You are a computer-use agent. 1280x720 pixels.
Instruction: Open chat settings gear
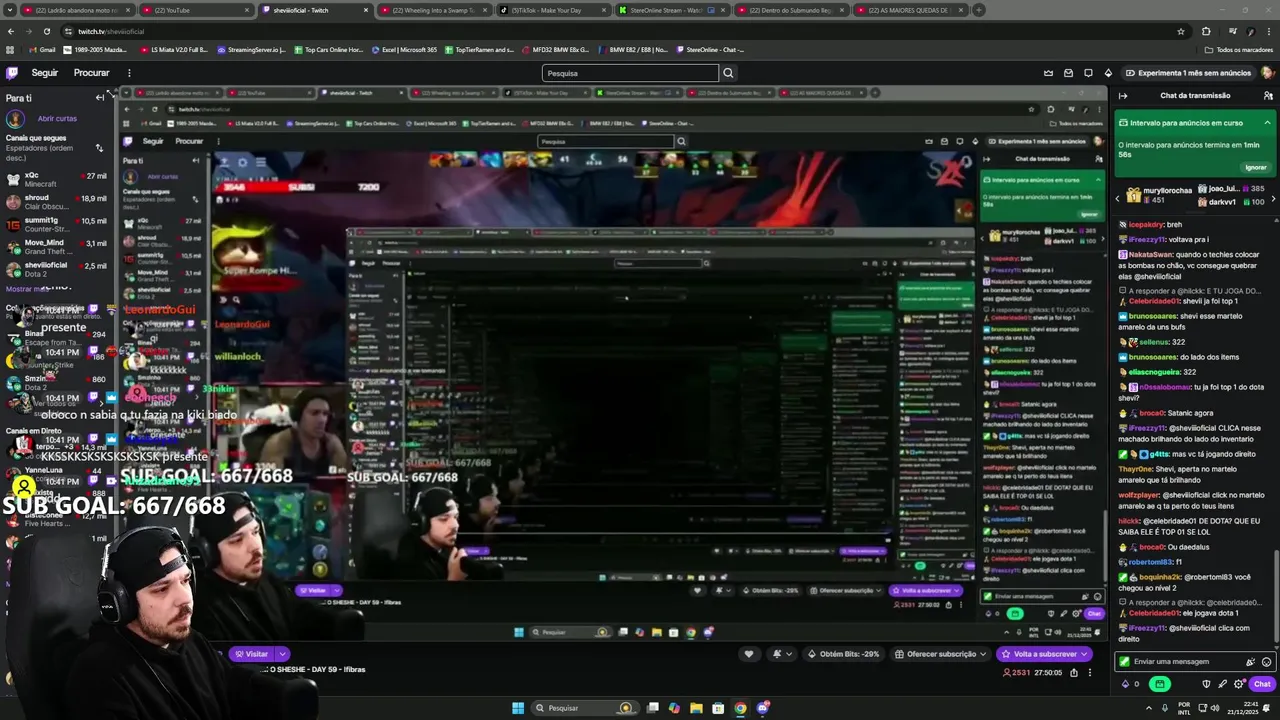pos(1239,684)
